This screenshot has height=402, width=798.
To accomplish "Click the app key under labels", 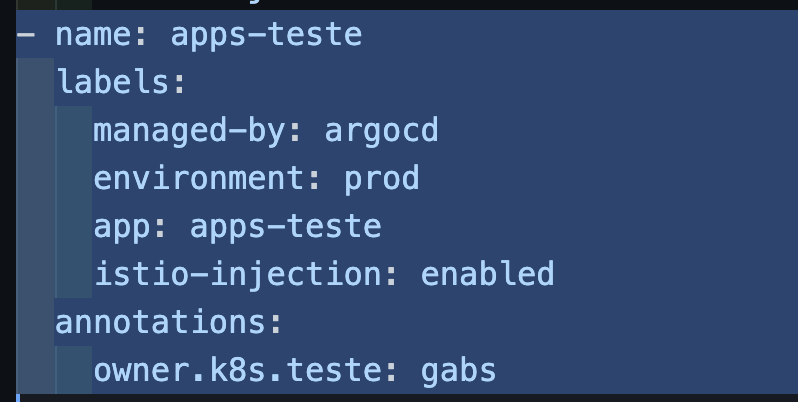I will pos(122,225).
